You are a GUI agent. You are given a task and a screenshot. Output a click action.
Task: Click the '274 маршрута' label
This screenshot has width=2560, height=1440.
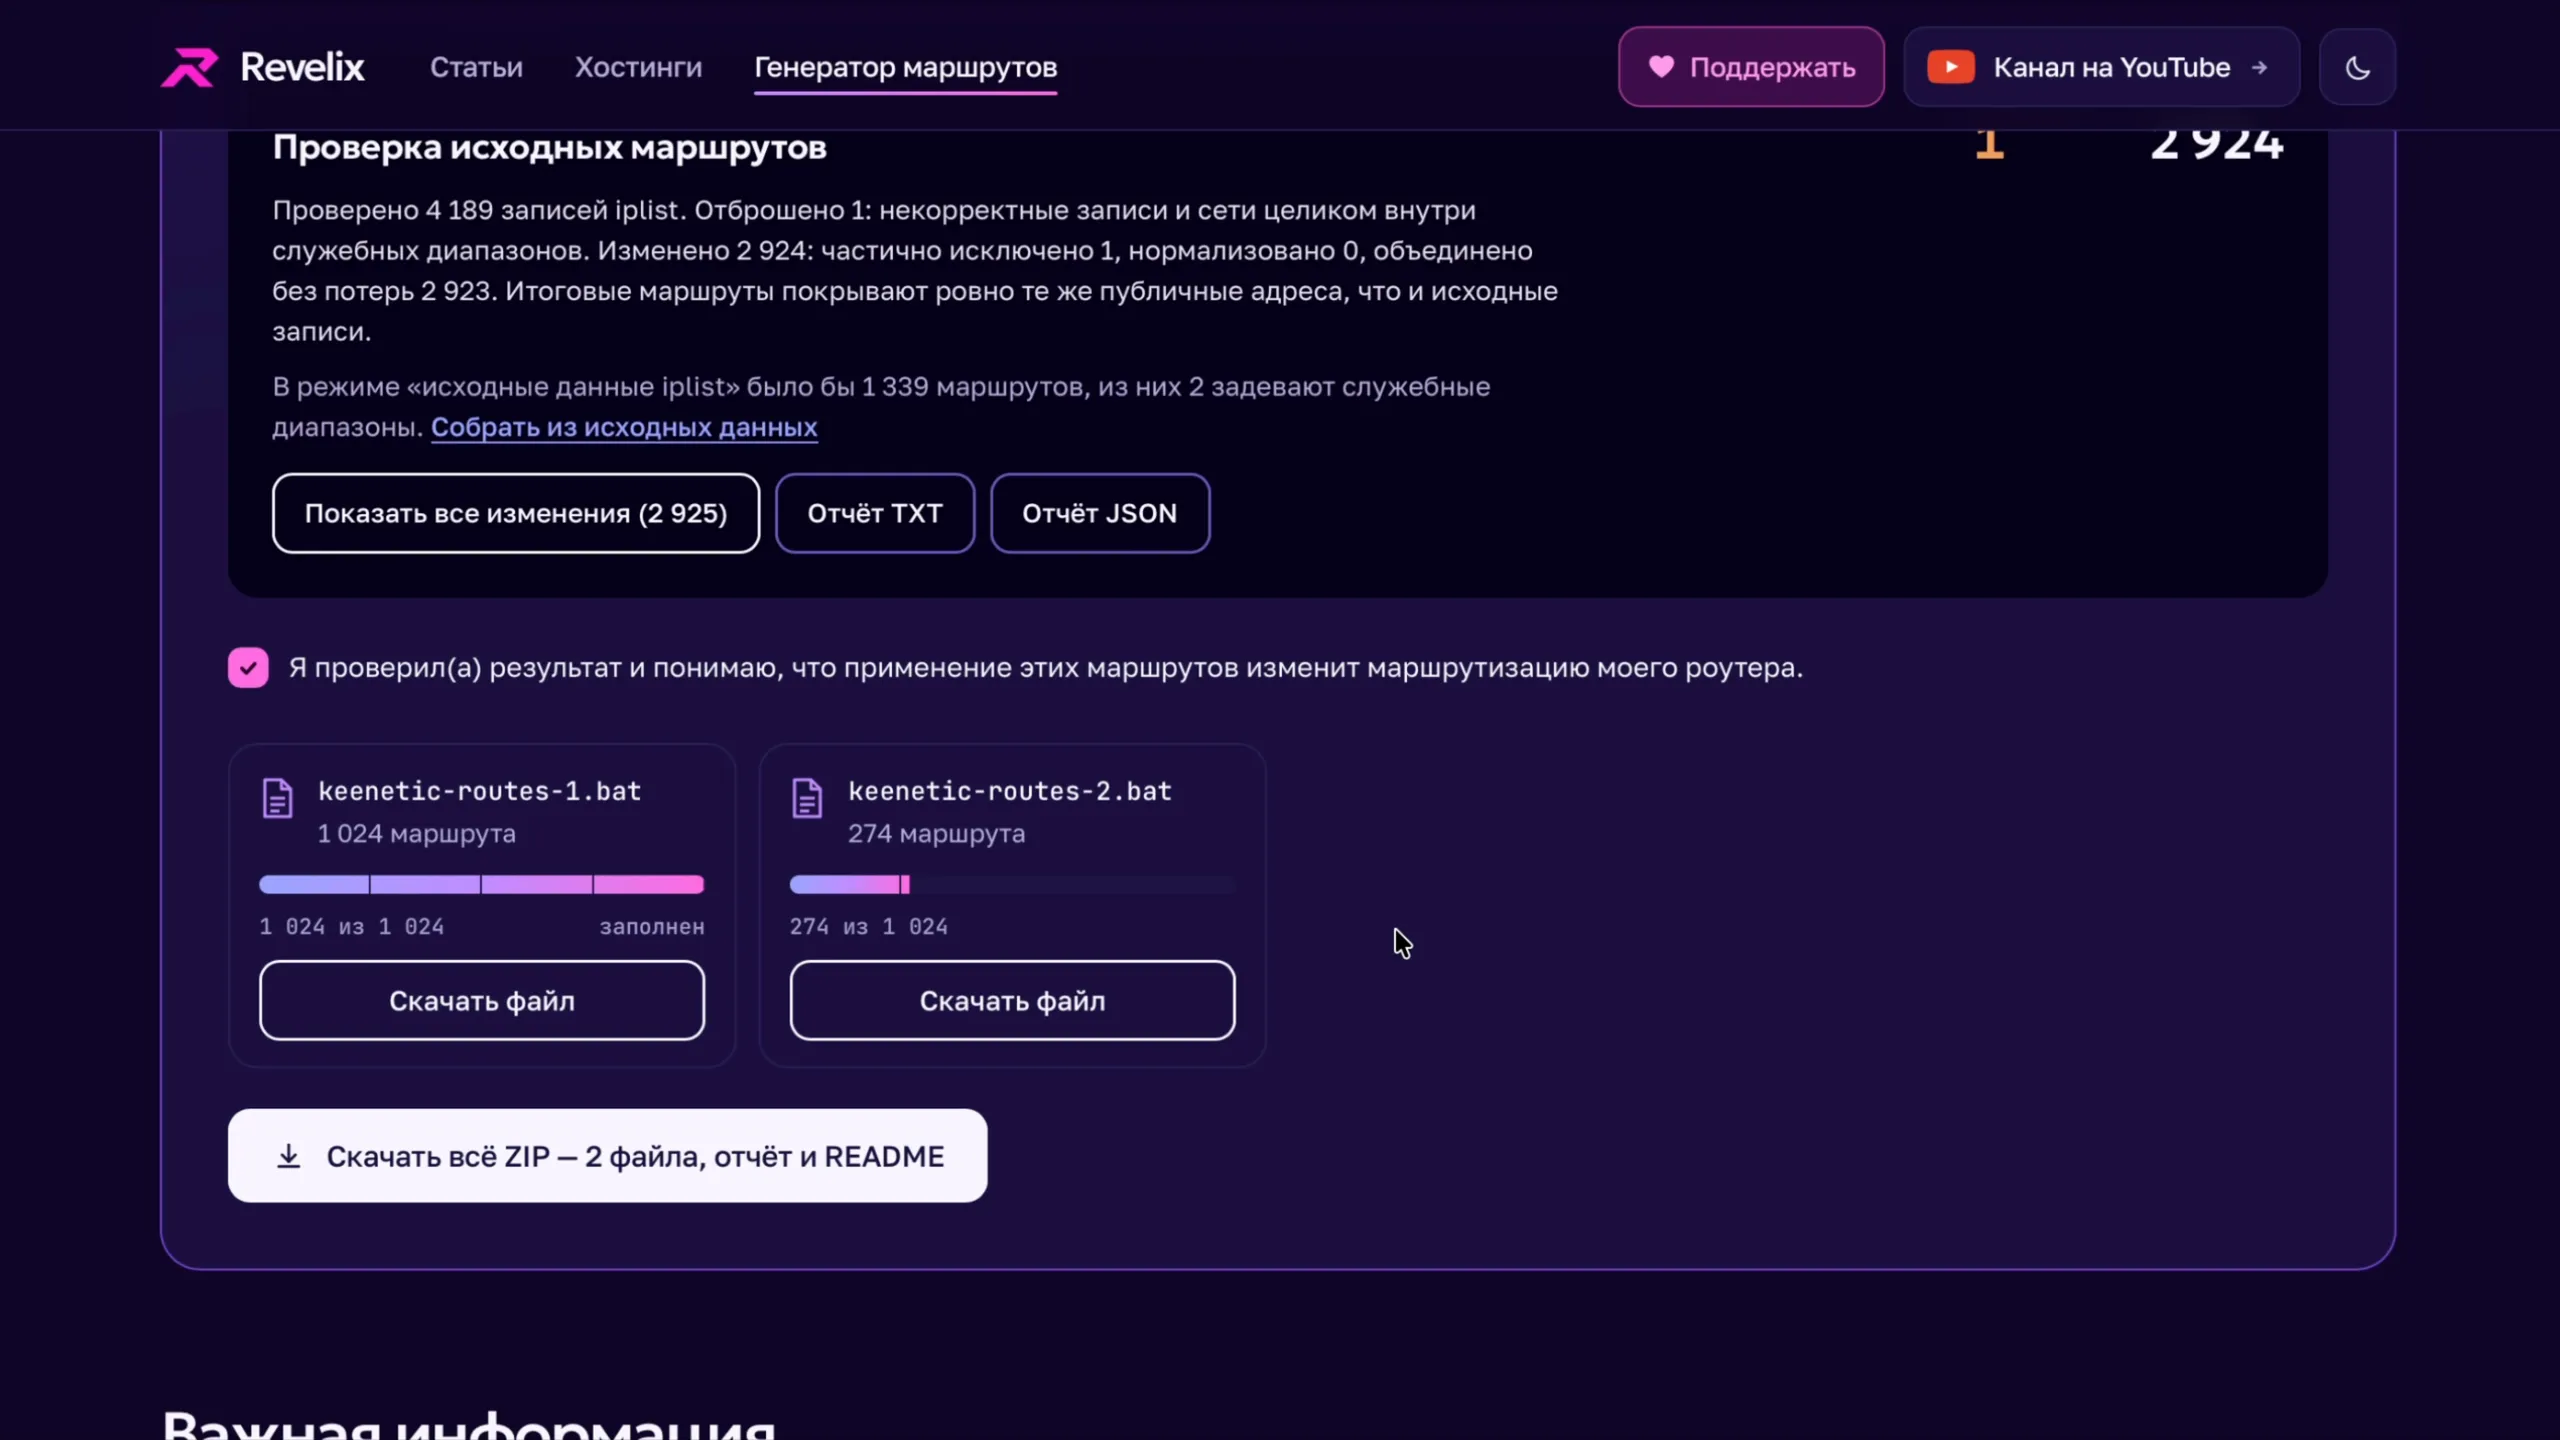coord(936,834)
